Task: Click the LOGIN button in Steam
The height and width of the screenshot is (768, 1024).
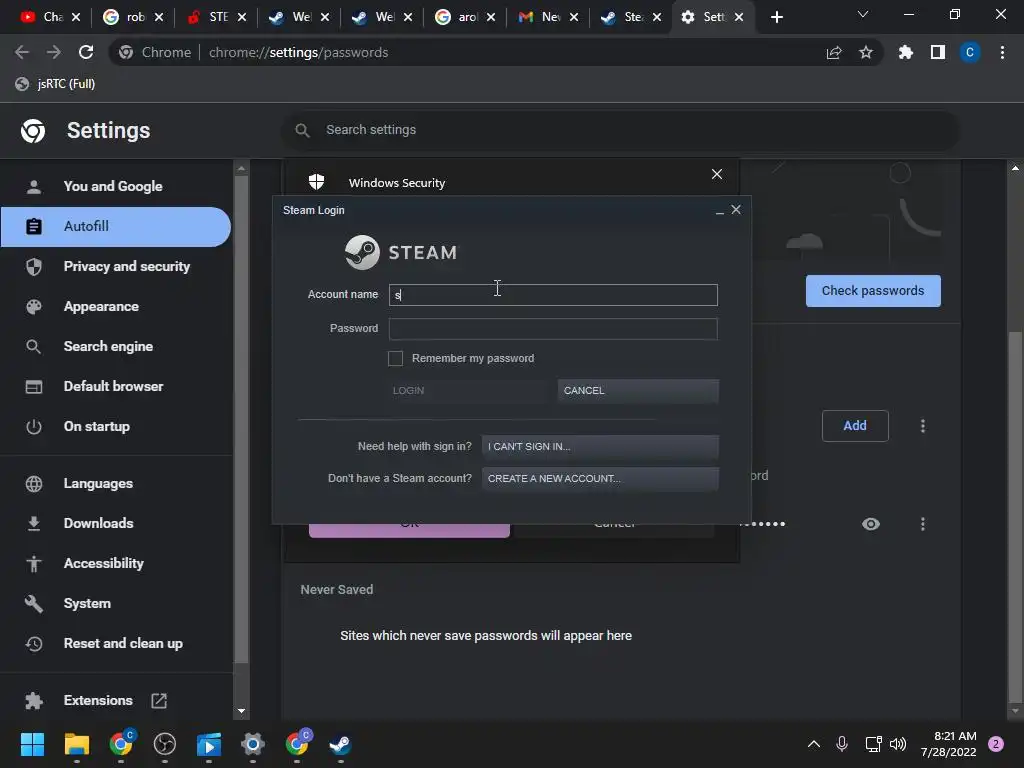Action: 468,391
